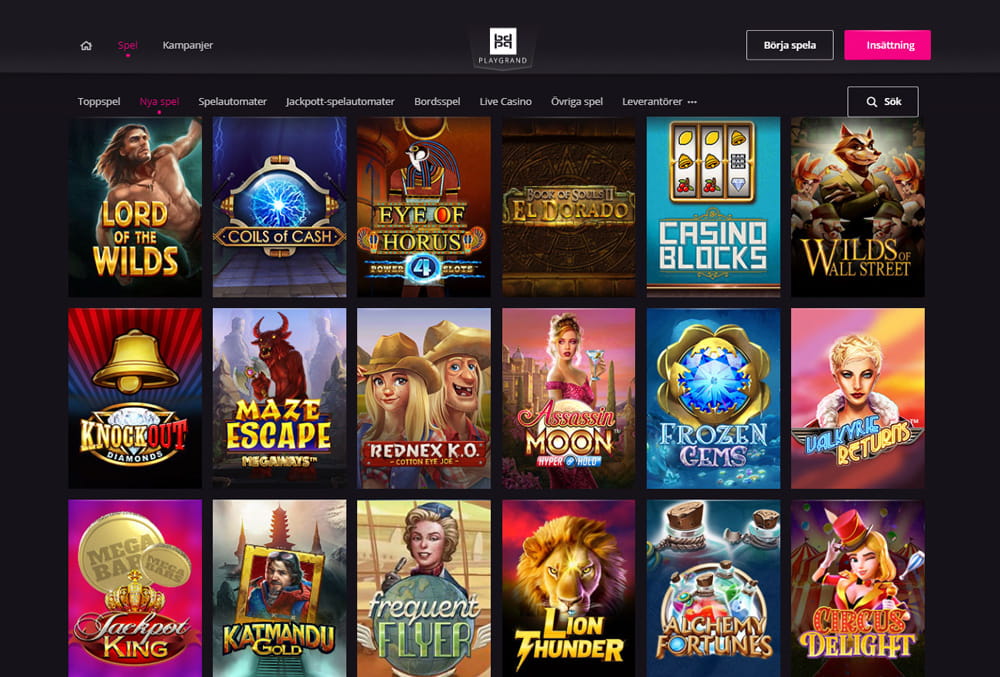Click the PlayGrand logo
Image resolution: width=1000 pixels, height=677 pixels.
(503, 47)
